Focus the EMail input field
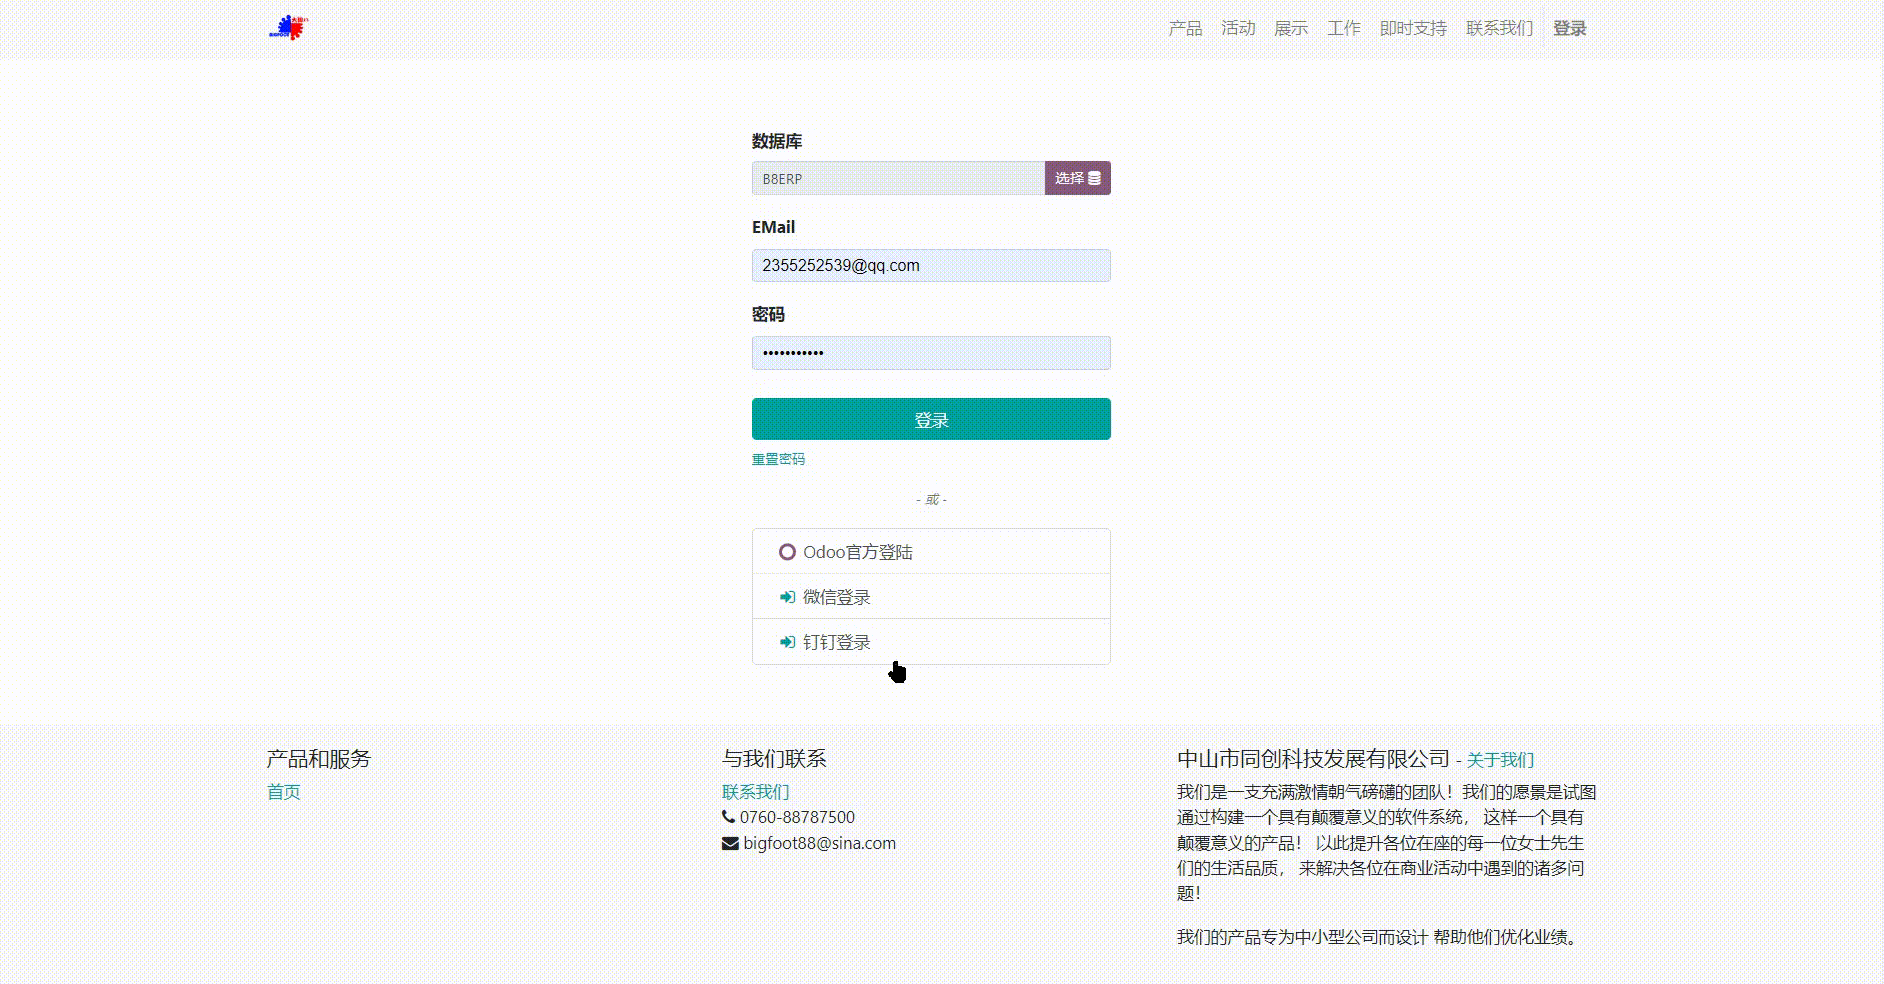 click(x=930, y=265)
